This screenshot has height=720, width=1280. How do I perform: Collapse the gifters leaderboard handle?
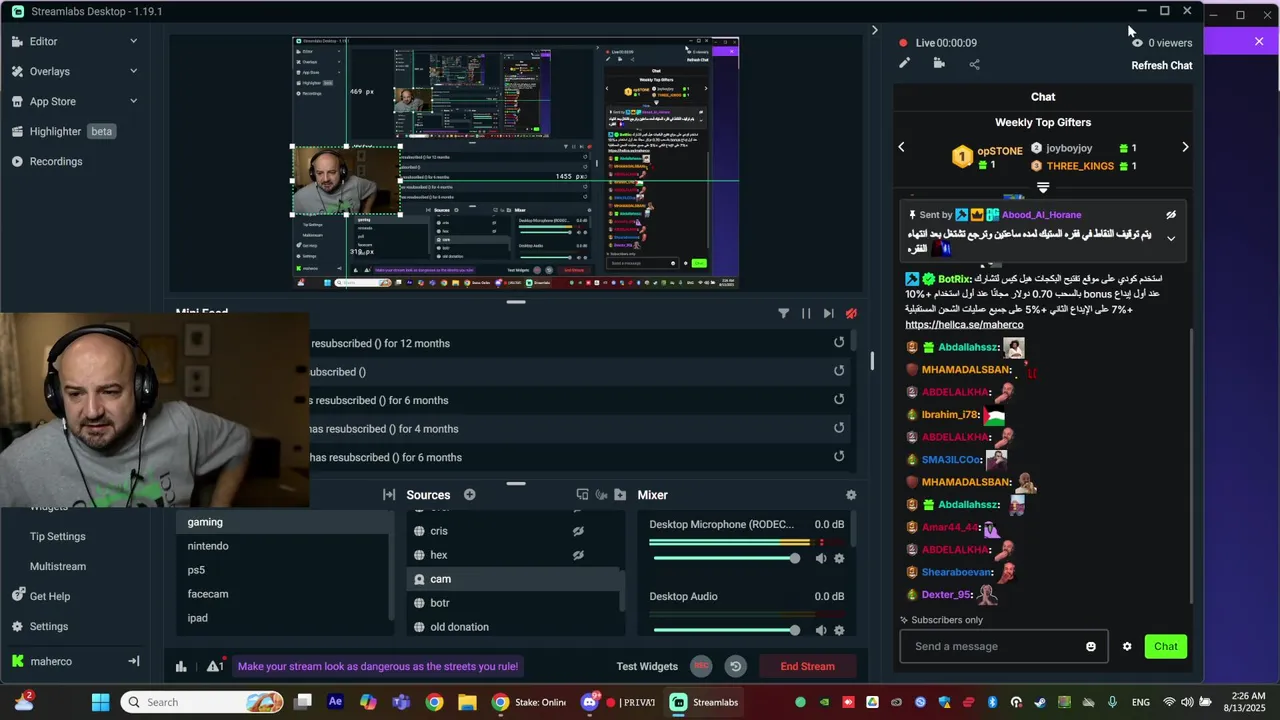coord(1043,188)
